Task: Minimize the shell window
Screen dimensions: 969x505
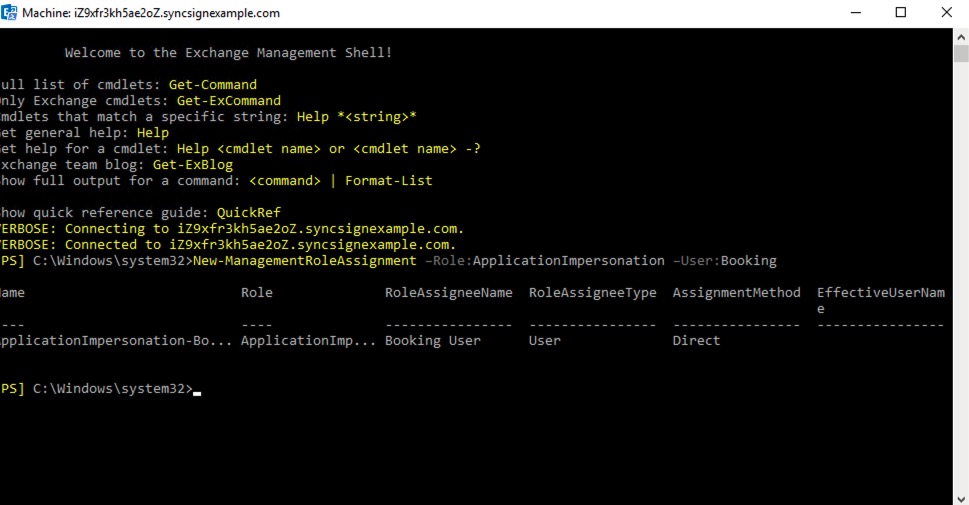Action: pyautogui.click(x=856, y=12)
